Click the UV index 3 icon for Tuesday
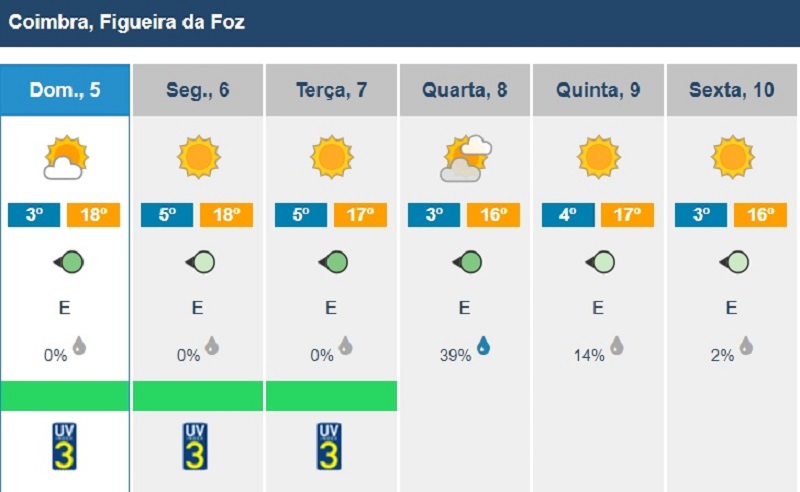800x492 pixels. 329,446
